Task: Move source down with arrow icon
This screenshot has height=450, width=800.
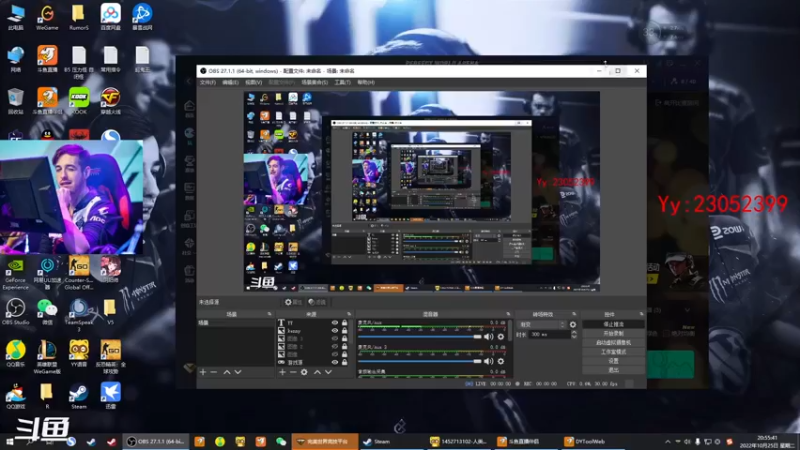Action: pyautogui.click(x=329, y=372)
